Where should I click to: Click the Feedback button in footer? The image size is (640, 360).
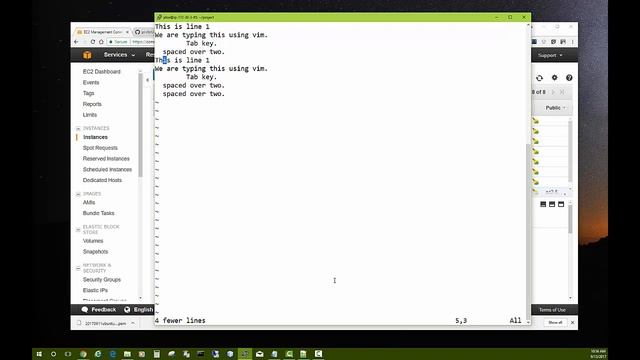pos(99,309)
